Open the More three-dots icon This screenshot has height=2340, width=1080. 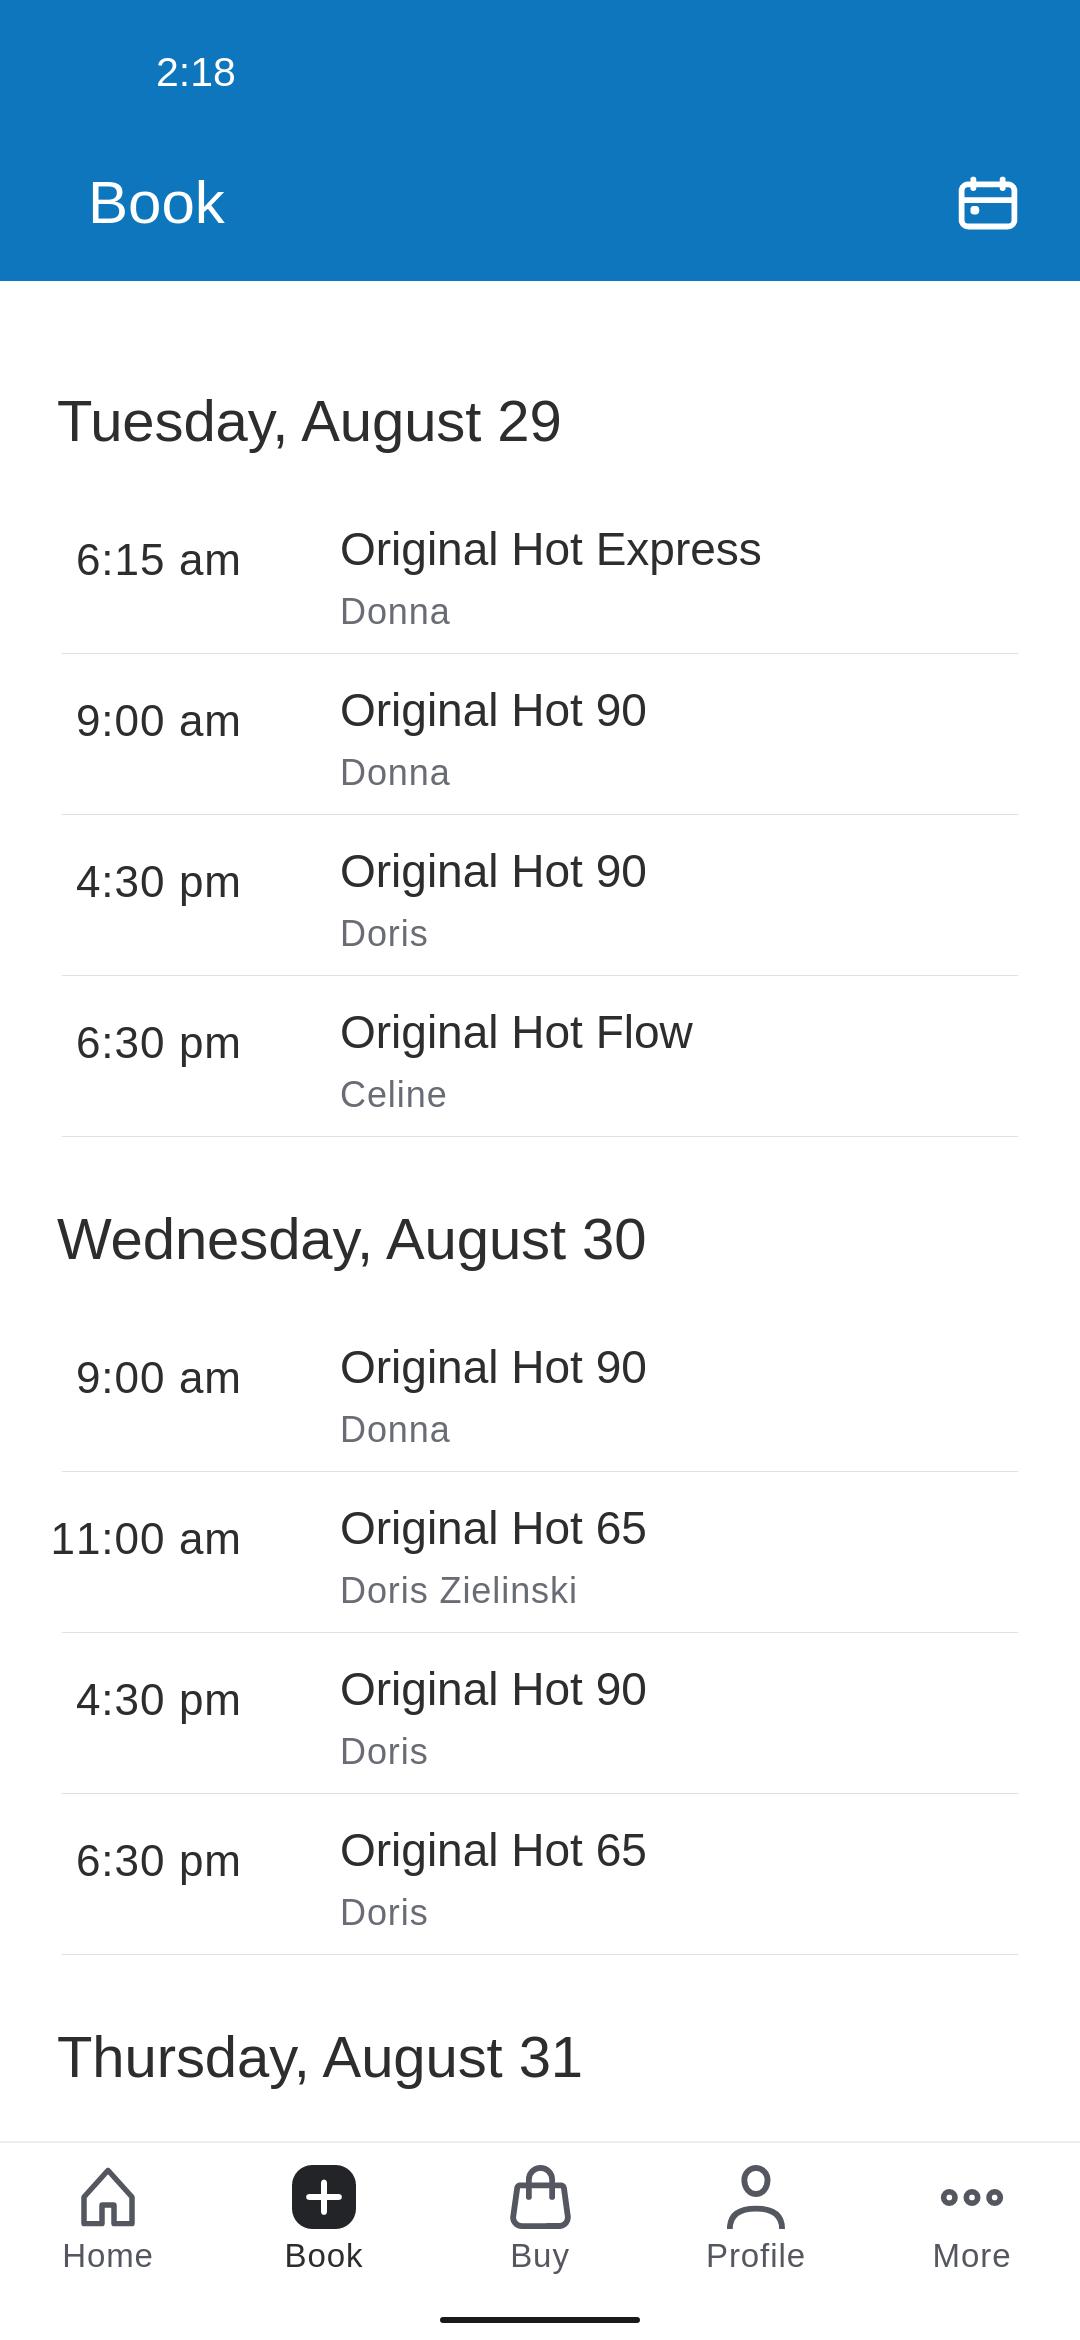[x=972, y=2197]
